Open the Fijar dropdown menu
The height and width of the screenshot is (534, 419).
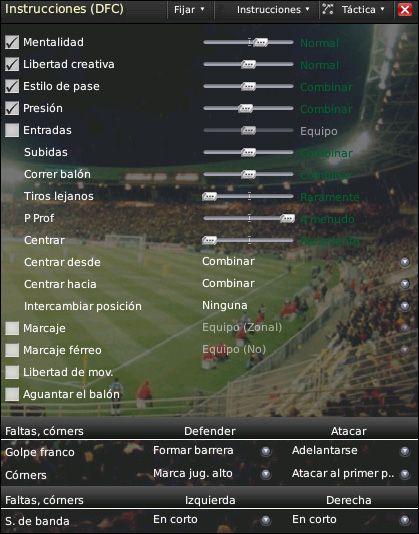tap(189, 10)
